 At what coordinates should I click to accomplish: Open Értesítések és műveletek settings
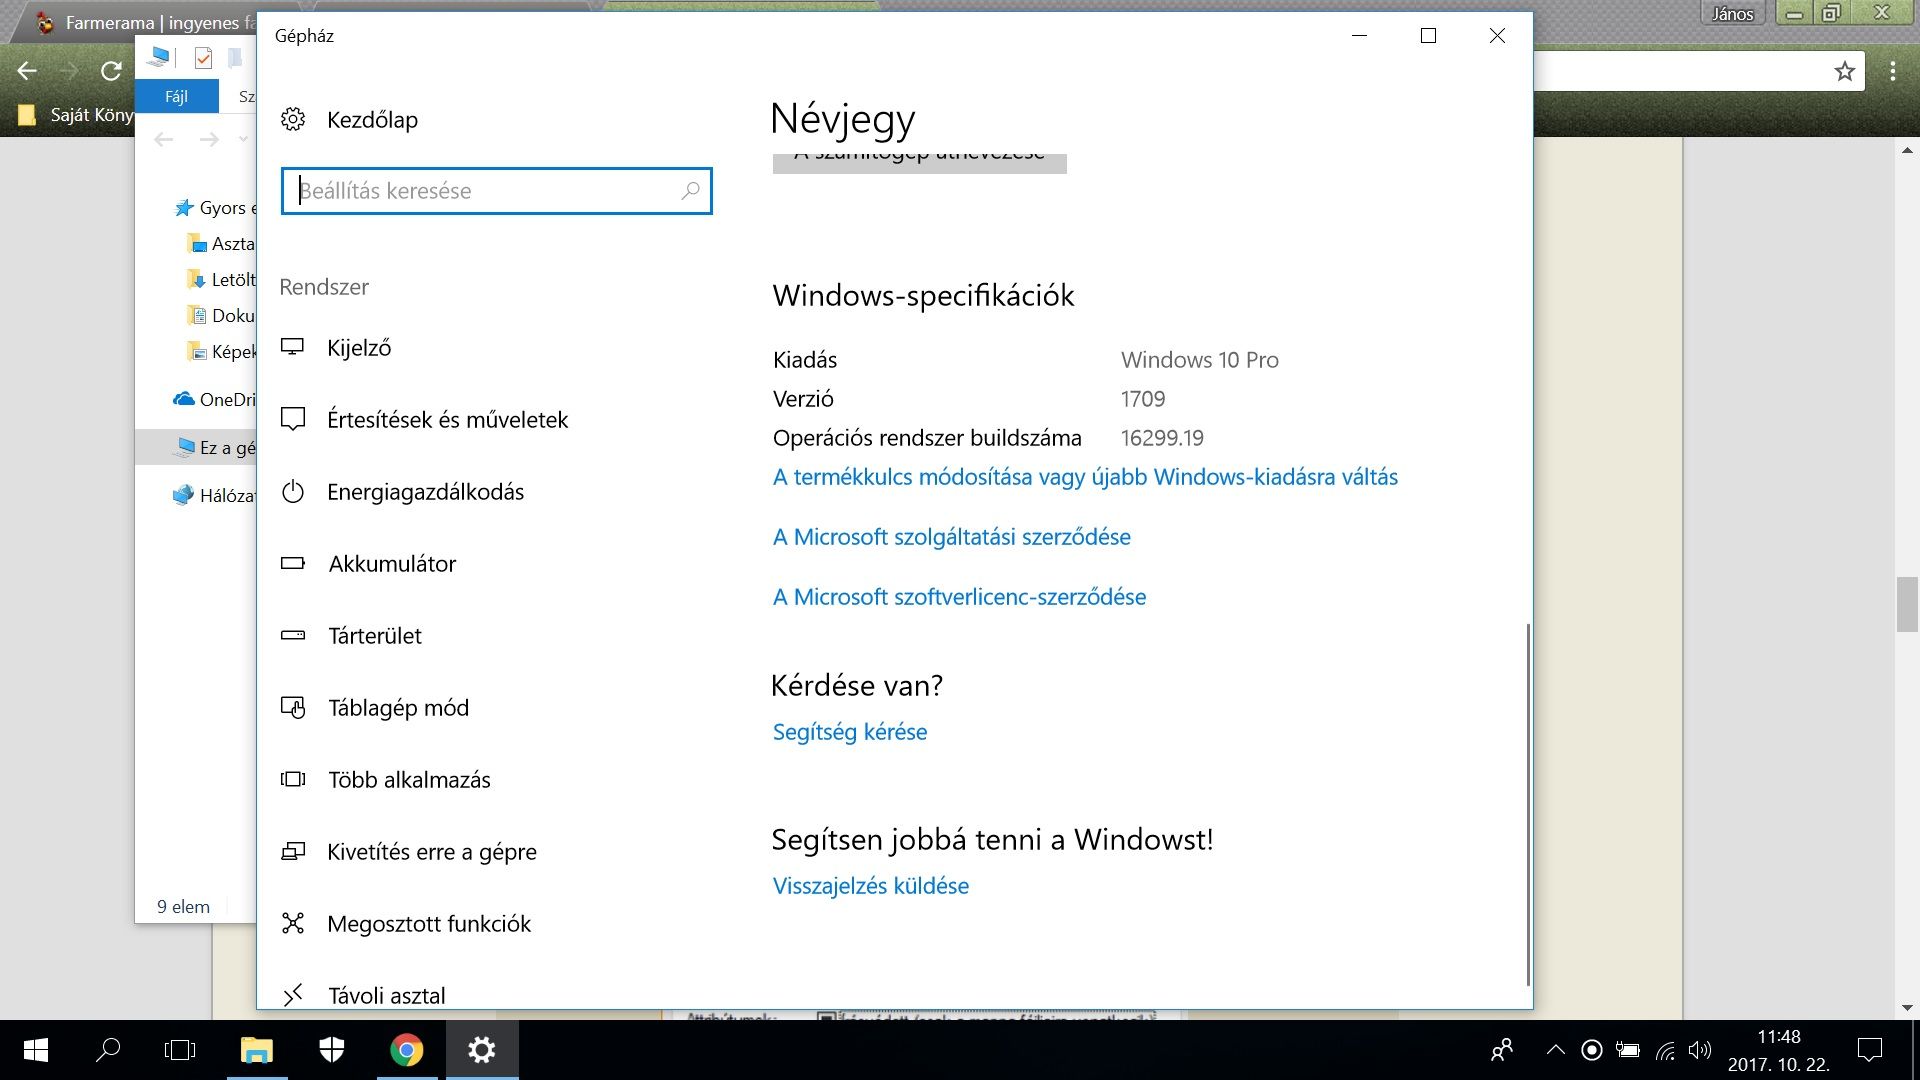click(x=447, y=420)
